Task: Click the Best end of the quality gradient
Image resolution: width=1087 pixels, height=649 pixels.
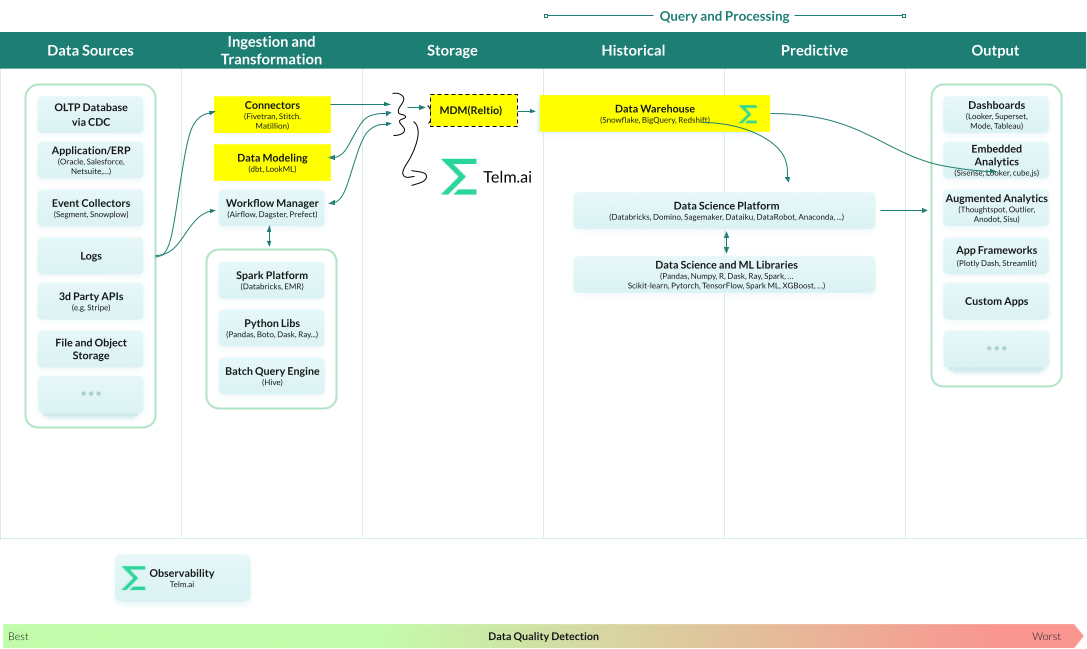Action: point(18,636)
